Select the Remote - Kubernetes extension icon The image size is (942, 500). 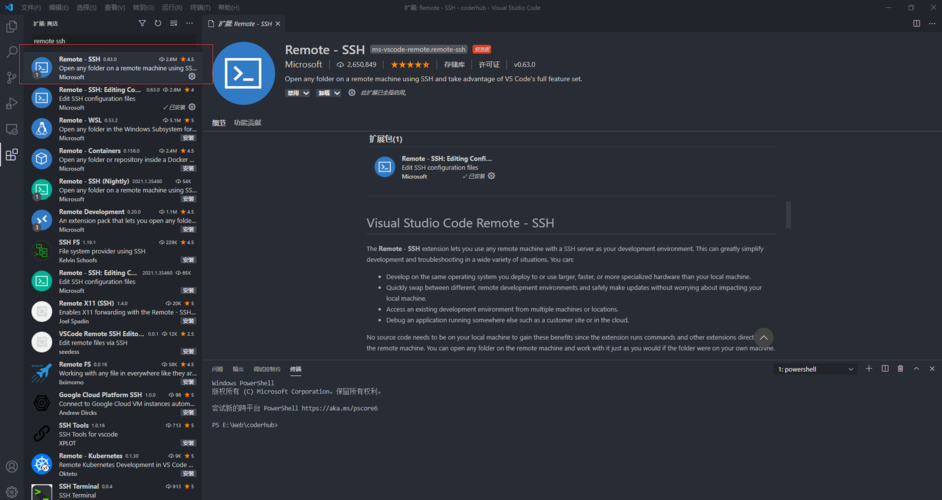coord(41,464)
